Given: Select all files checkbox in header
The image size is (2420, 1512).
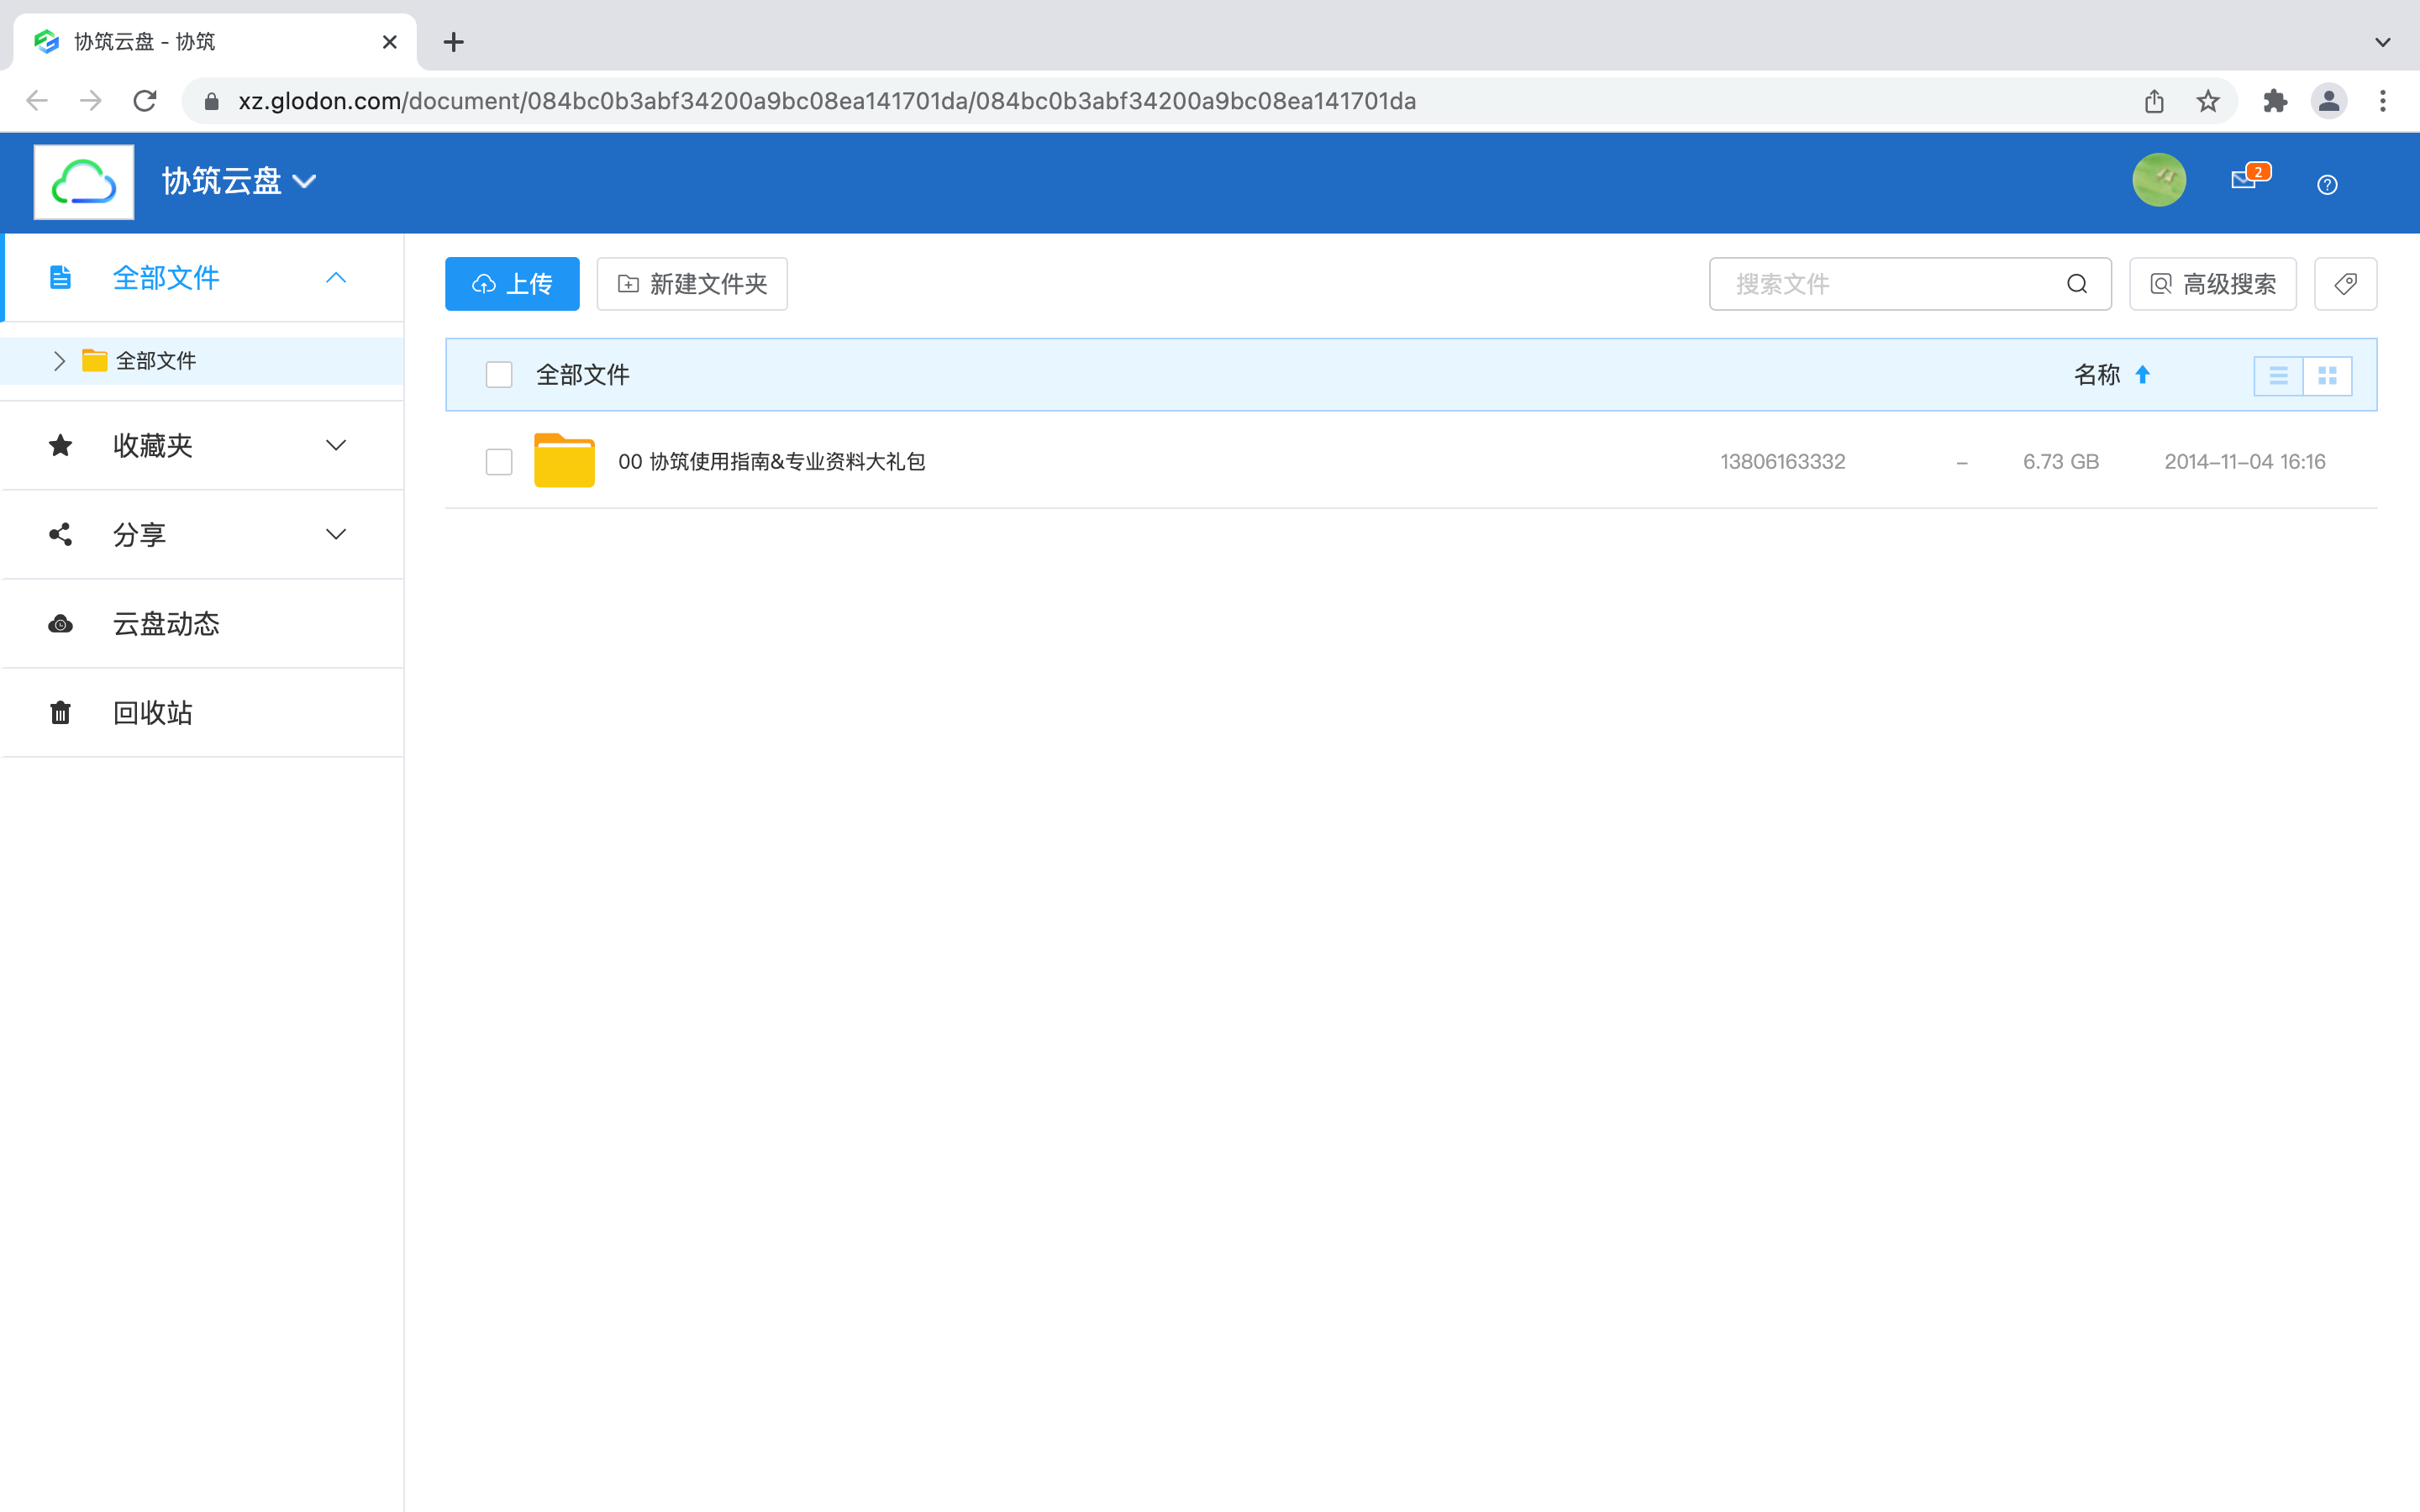Looking at the screenshot, I should [x=498, y=375].
